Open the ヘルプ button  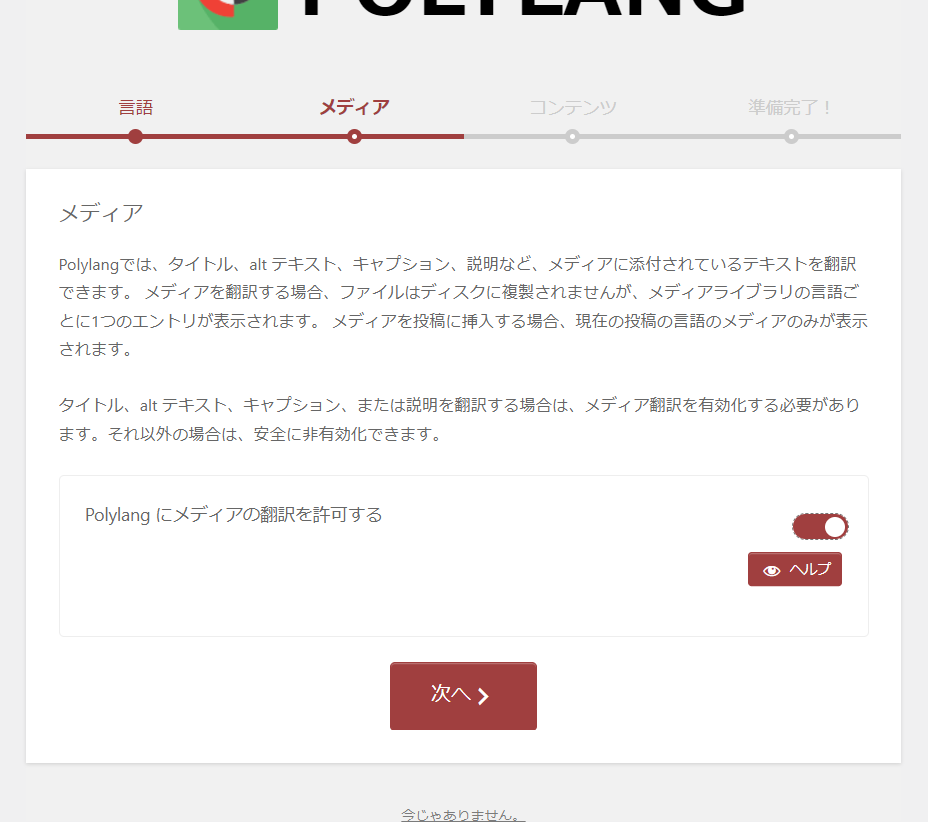click(795, 569)
